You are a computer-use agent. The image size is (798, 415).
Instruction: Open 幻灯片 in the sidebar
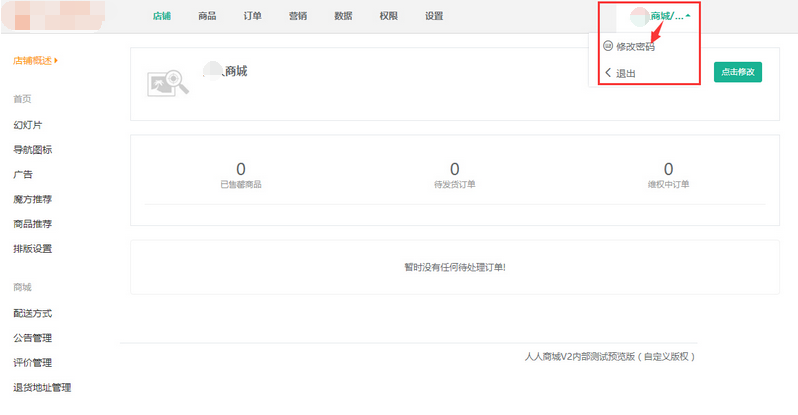[27, 125]
